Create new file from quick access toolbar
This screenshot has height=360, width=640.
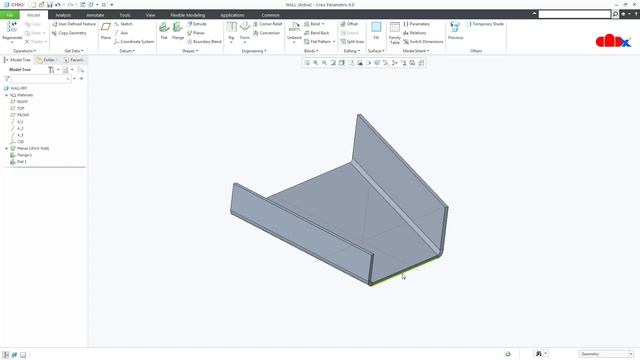click(33, 4)
